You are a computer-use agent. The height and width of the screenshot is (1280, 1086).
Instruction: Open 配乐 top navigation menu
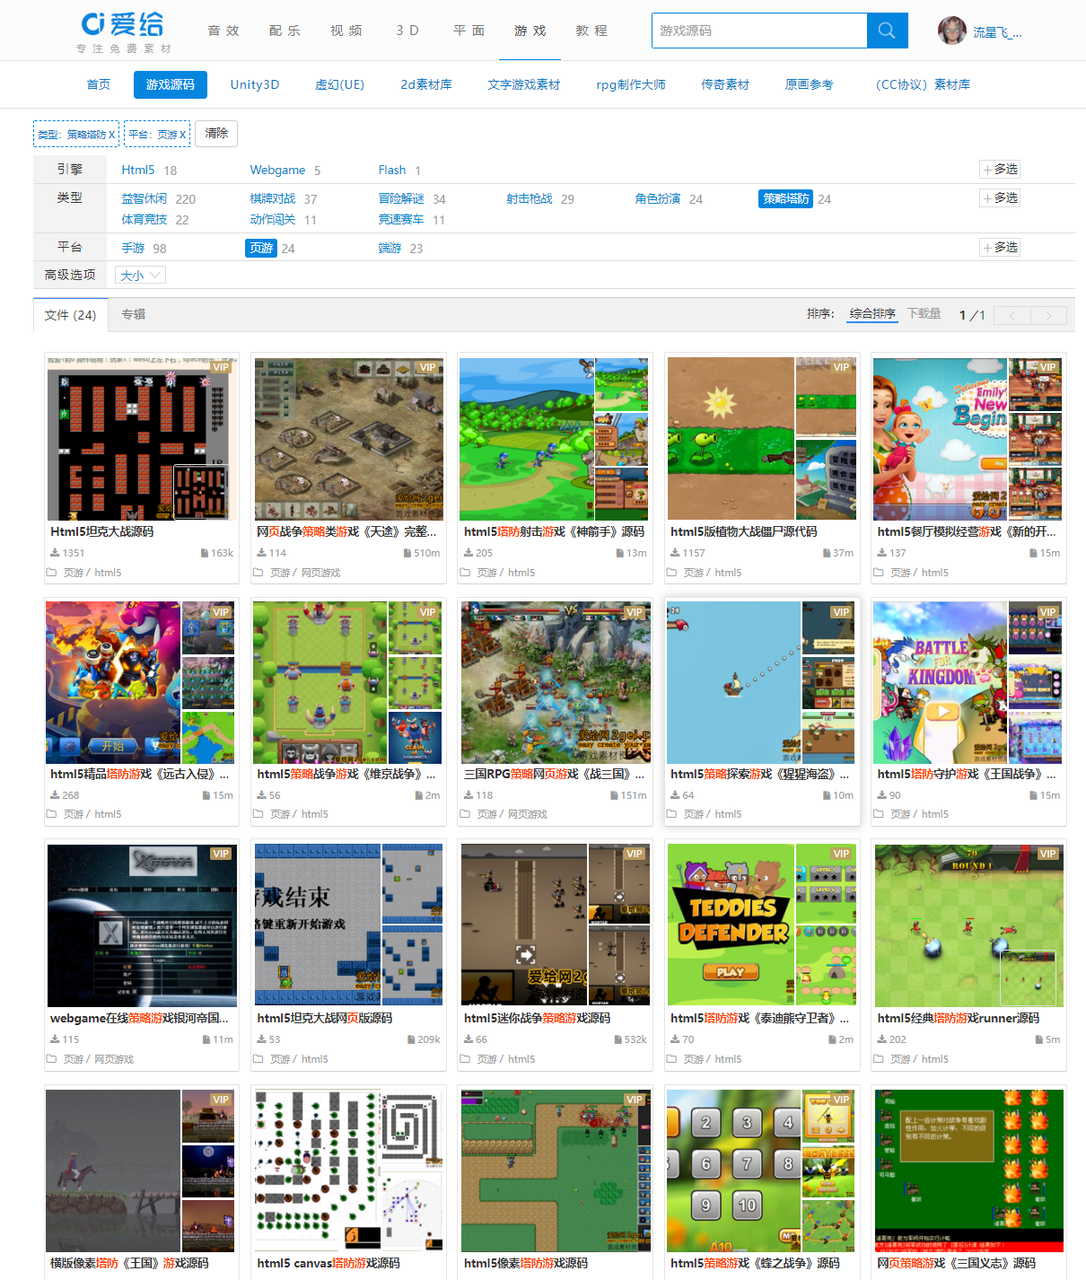[x=285, y=31]
